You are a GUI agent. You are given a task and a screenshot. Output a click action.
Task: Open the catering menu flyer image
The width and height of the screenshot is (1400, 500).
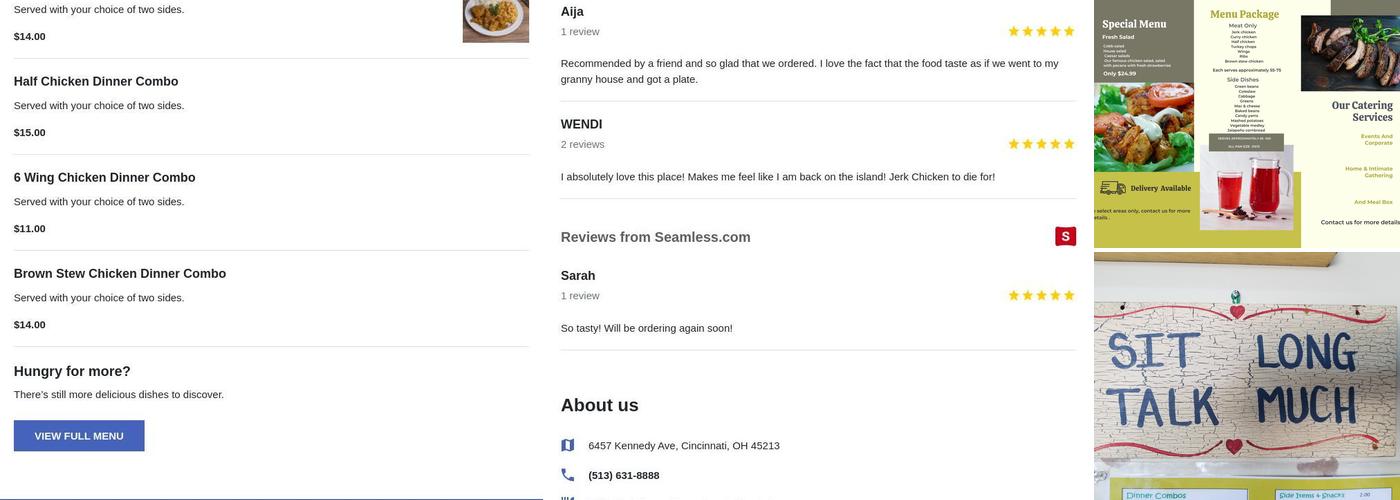pos(1246,124)
